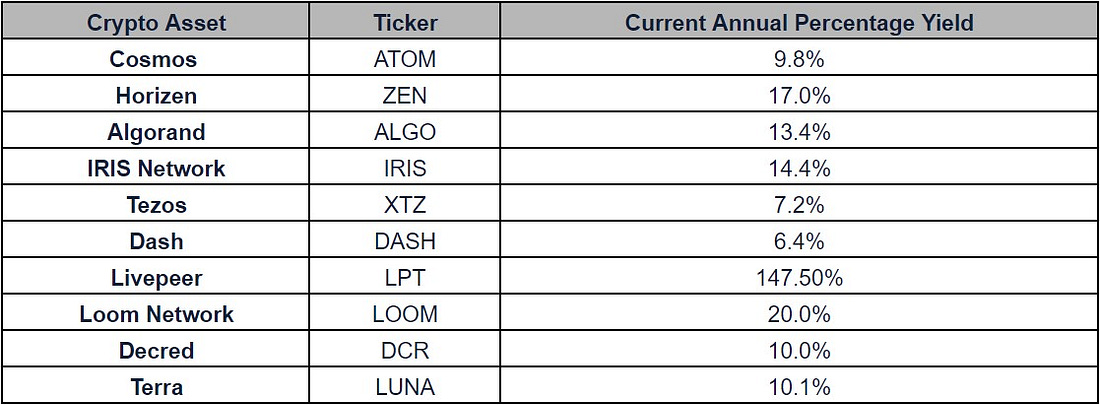Click the LUNA ticker cell

[405, 387]
